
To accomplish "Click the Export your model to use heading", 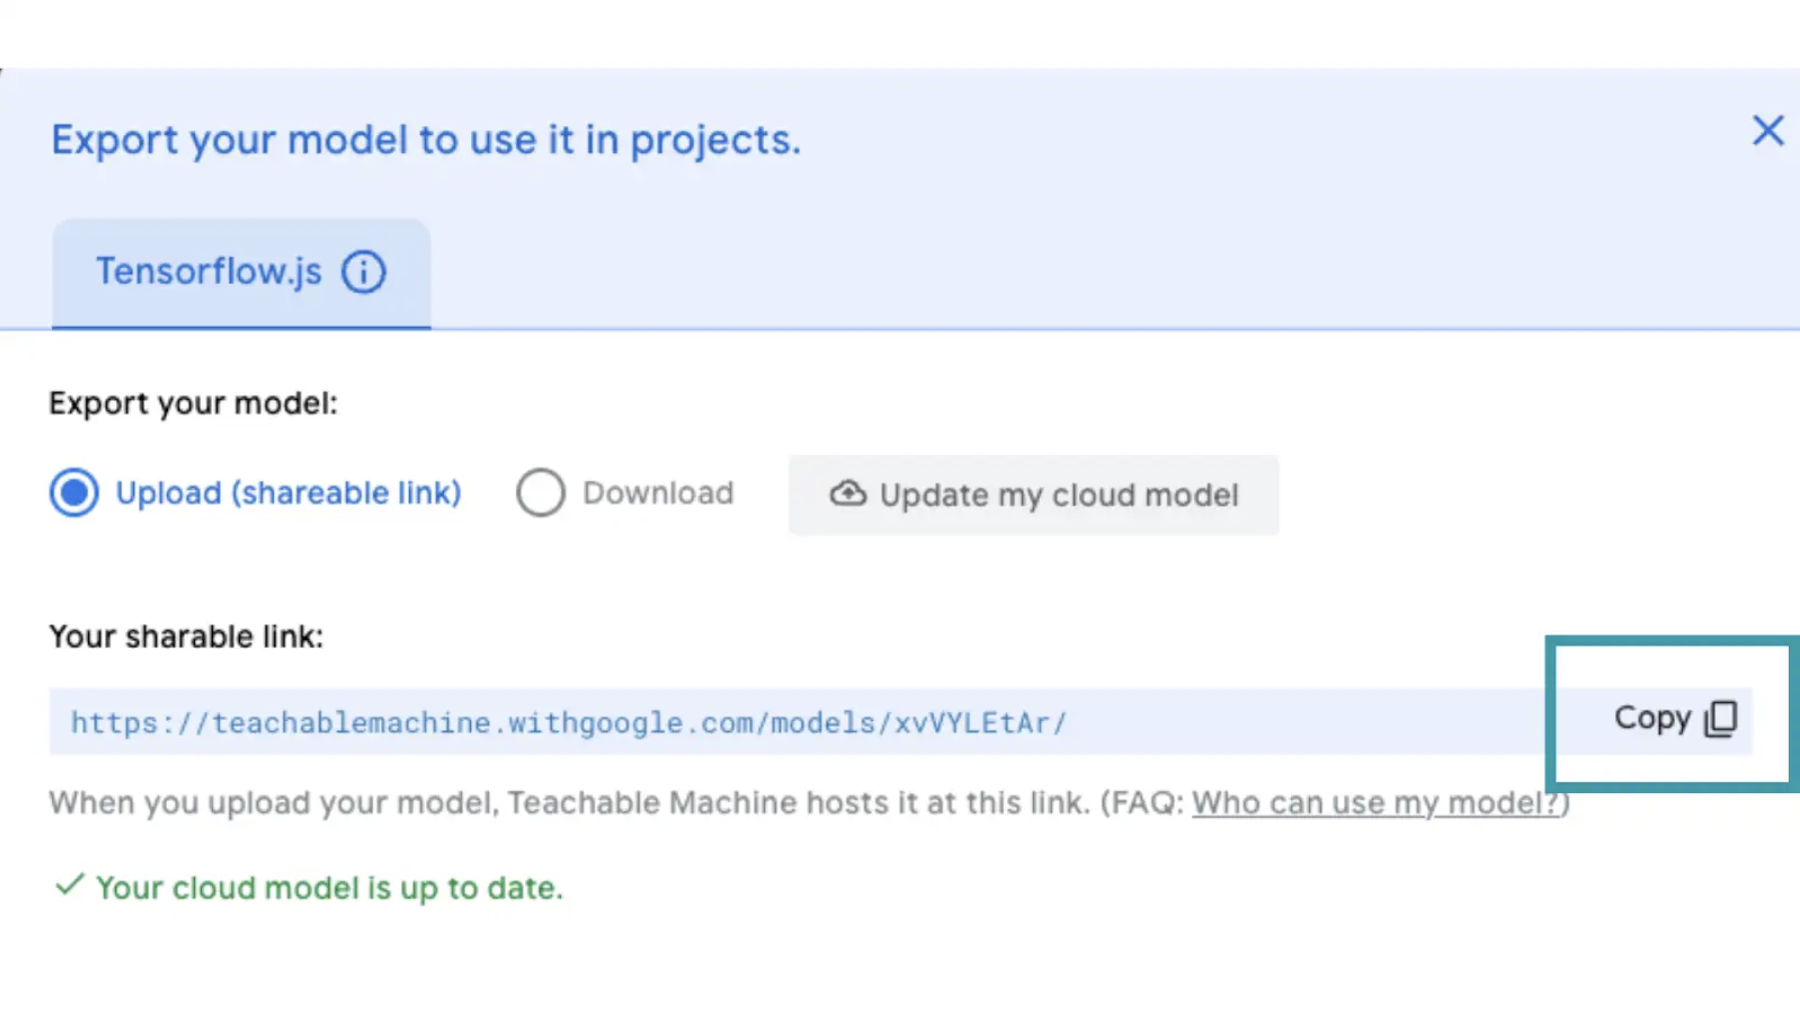I will [426, 140].
